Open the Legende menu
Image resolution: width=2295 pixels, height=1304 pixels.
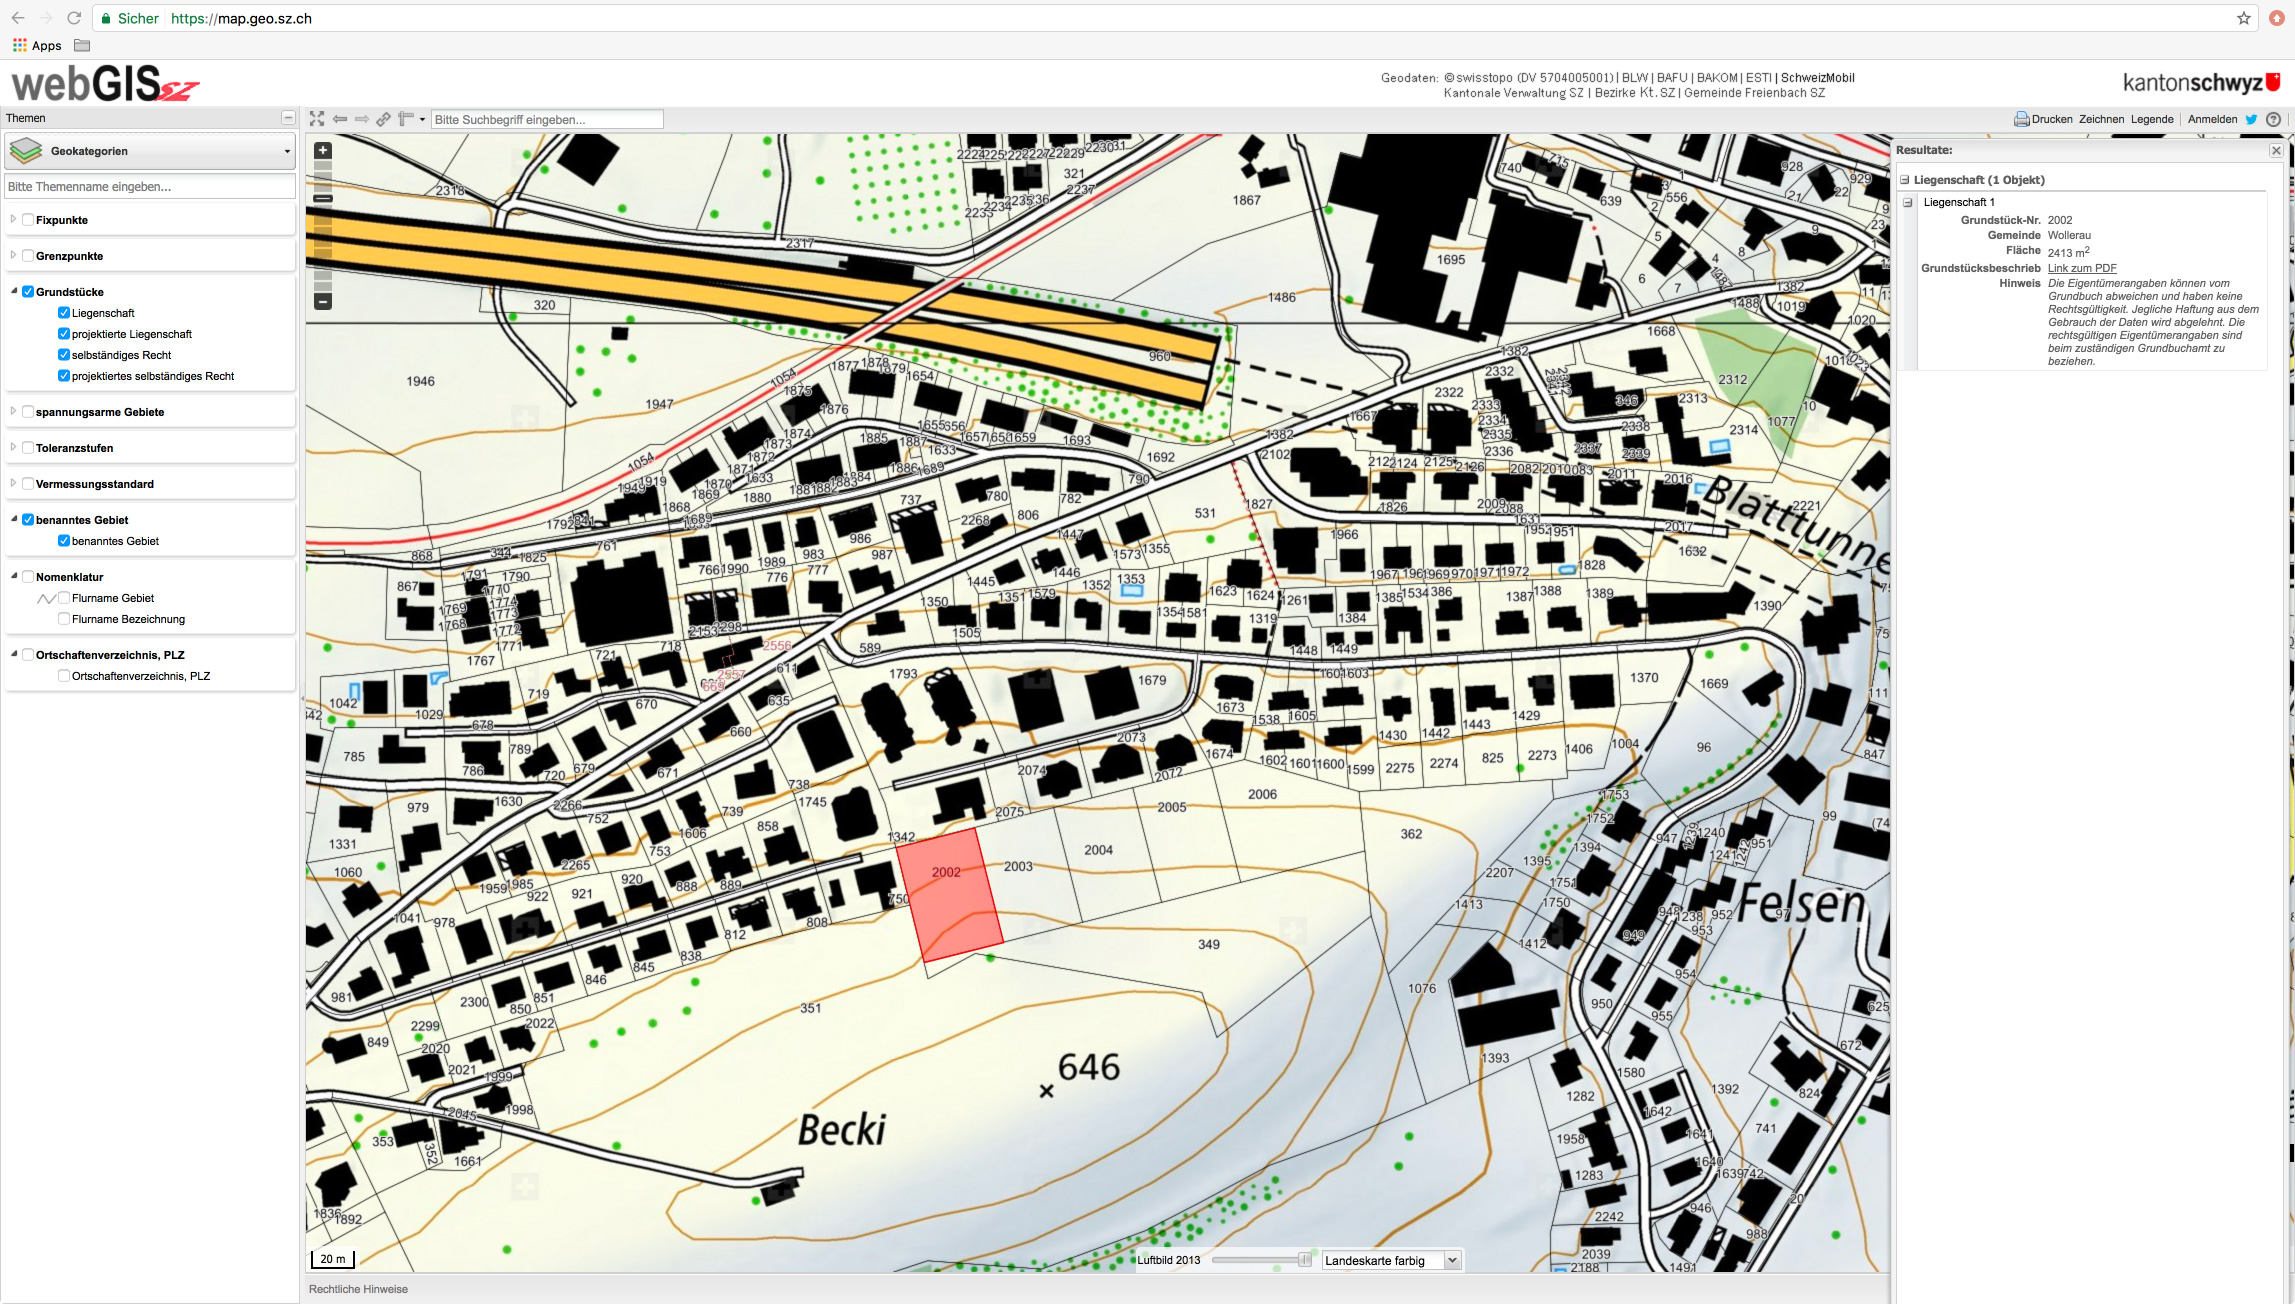[x=2152, y=119]
